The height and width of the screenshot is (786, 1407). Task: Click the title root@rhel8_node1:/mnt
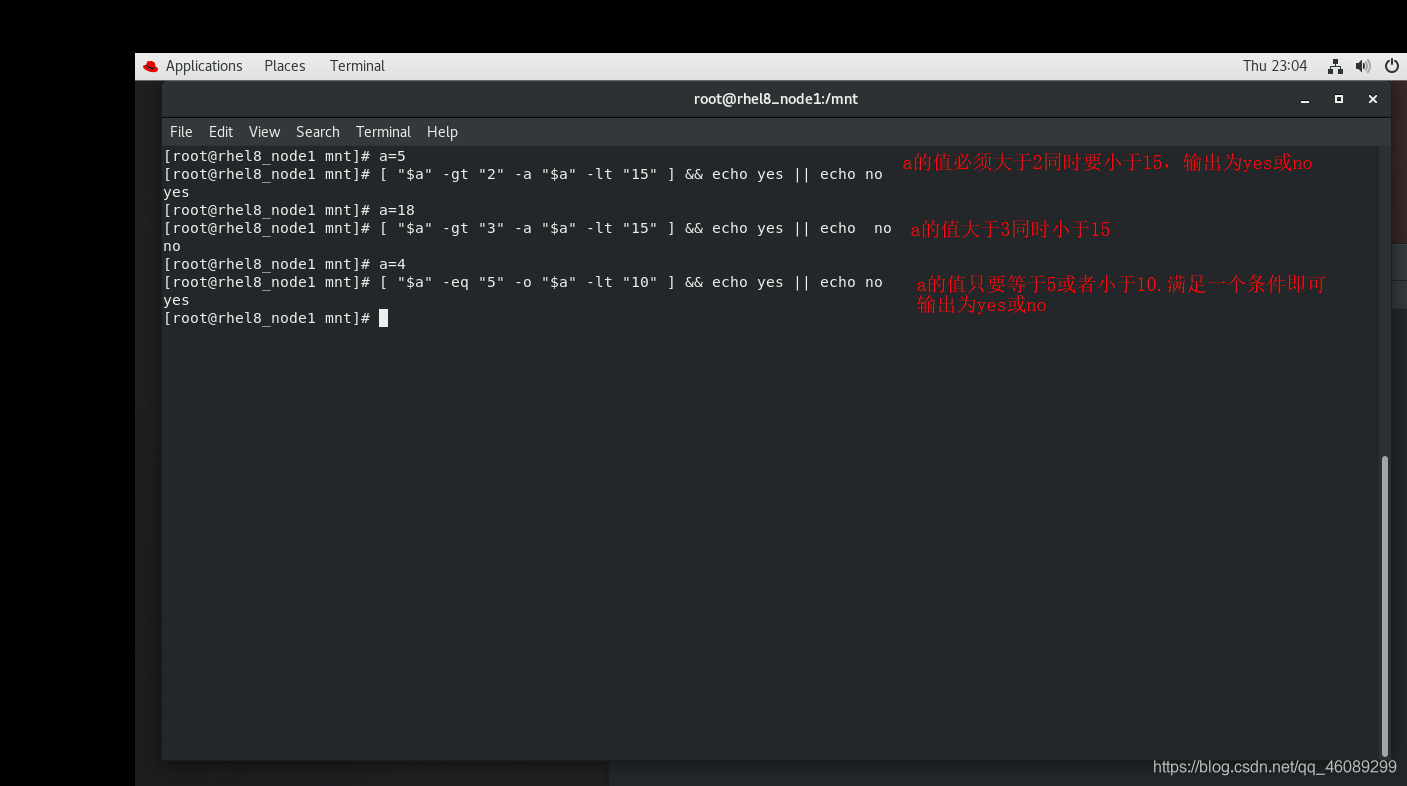pyautogui.click(x=776, y=99)
